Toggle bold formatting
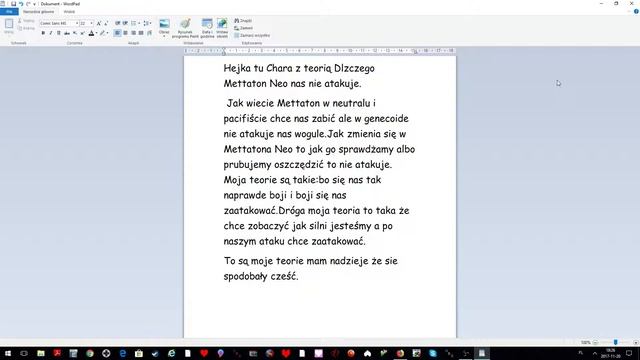This screenshot has width=640, height=360. tap(43, 33)
